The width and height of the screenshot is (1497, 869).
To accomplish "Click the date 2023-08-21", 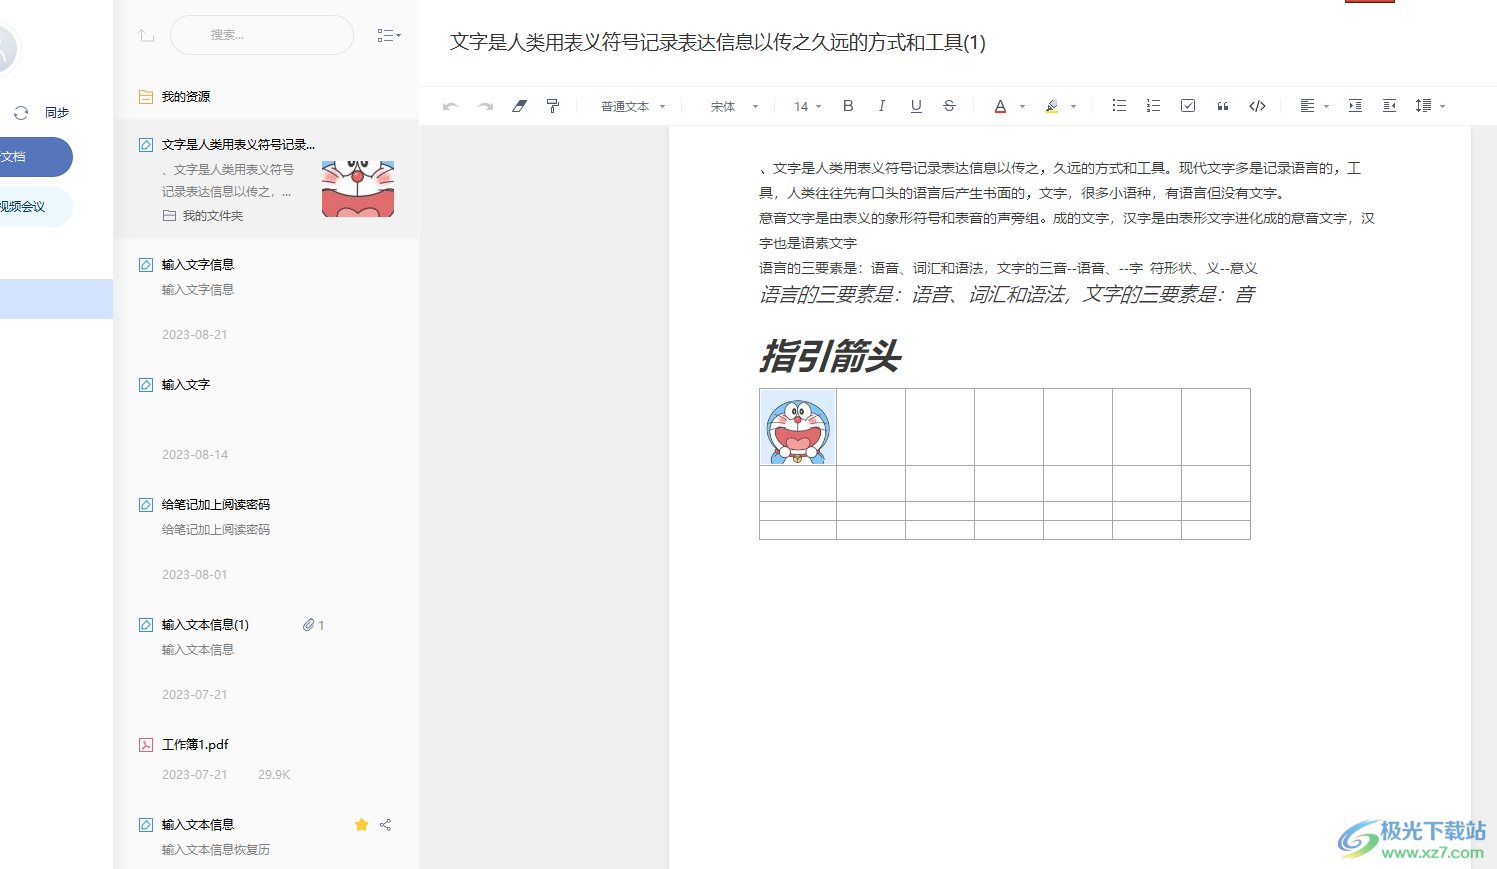I will coord(195,335).
